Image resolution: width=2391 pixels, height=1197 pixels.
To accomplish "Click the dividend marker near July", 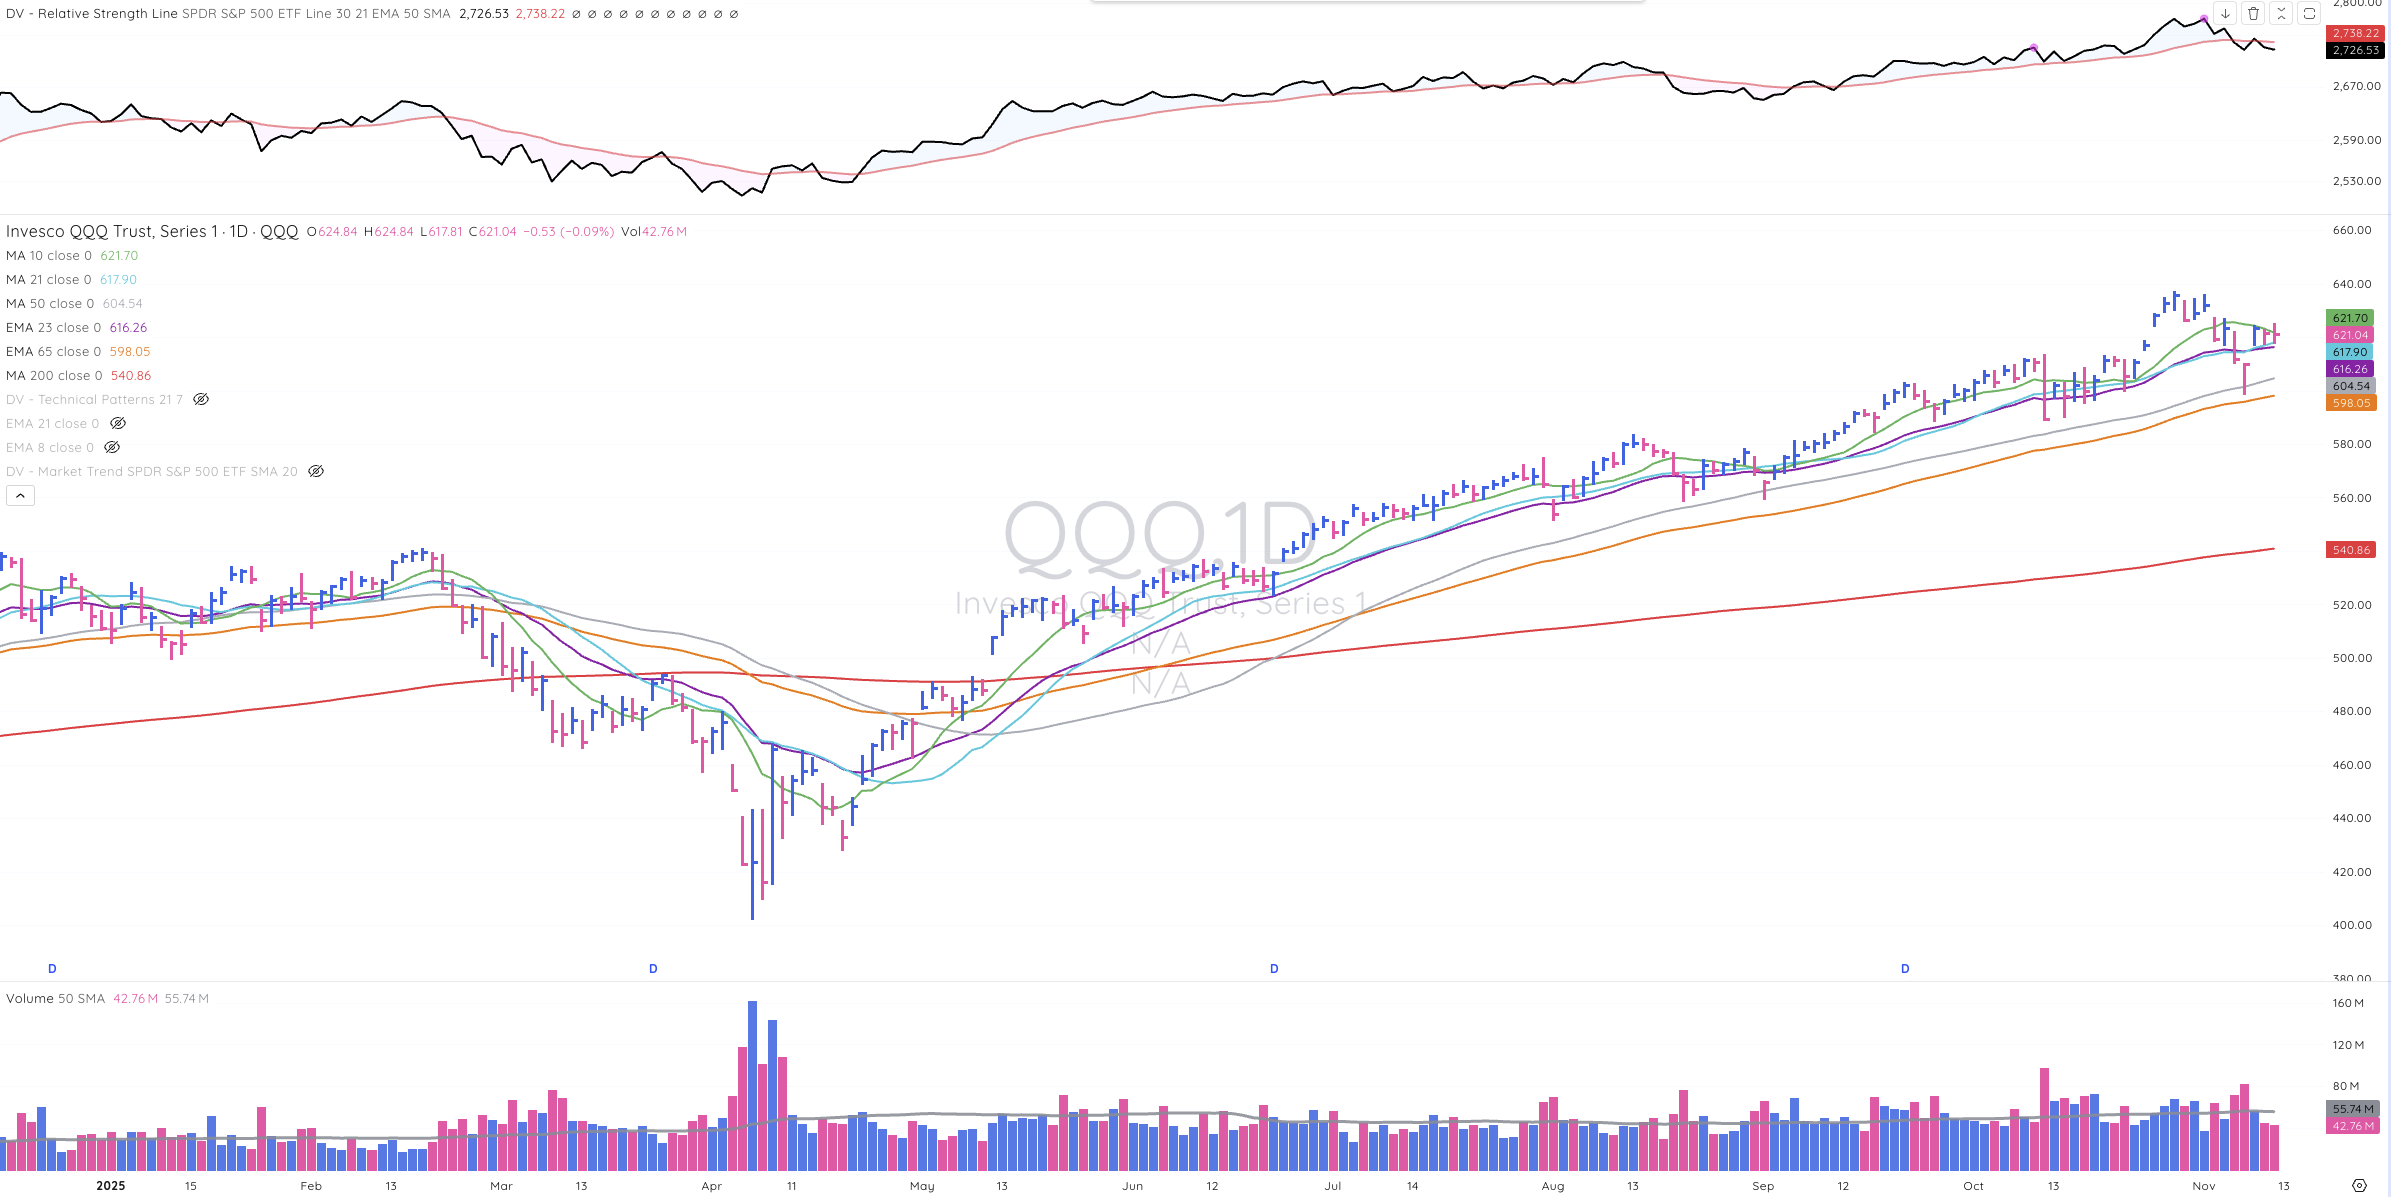I will click(1274, 968).
